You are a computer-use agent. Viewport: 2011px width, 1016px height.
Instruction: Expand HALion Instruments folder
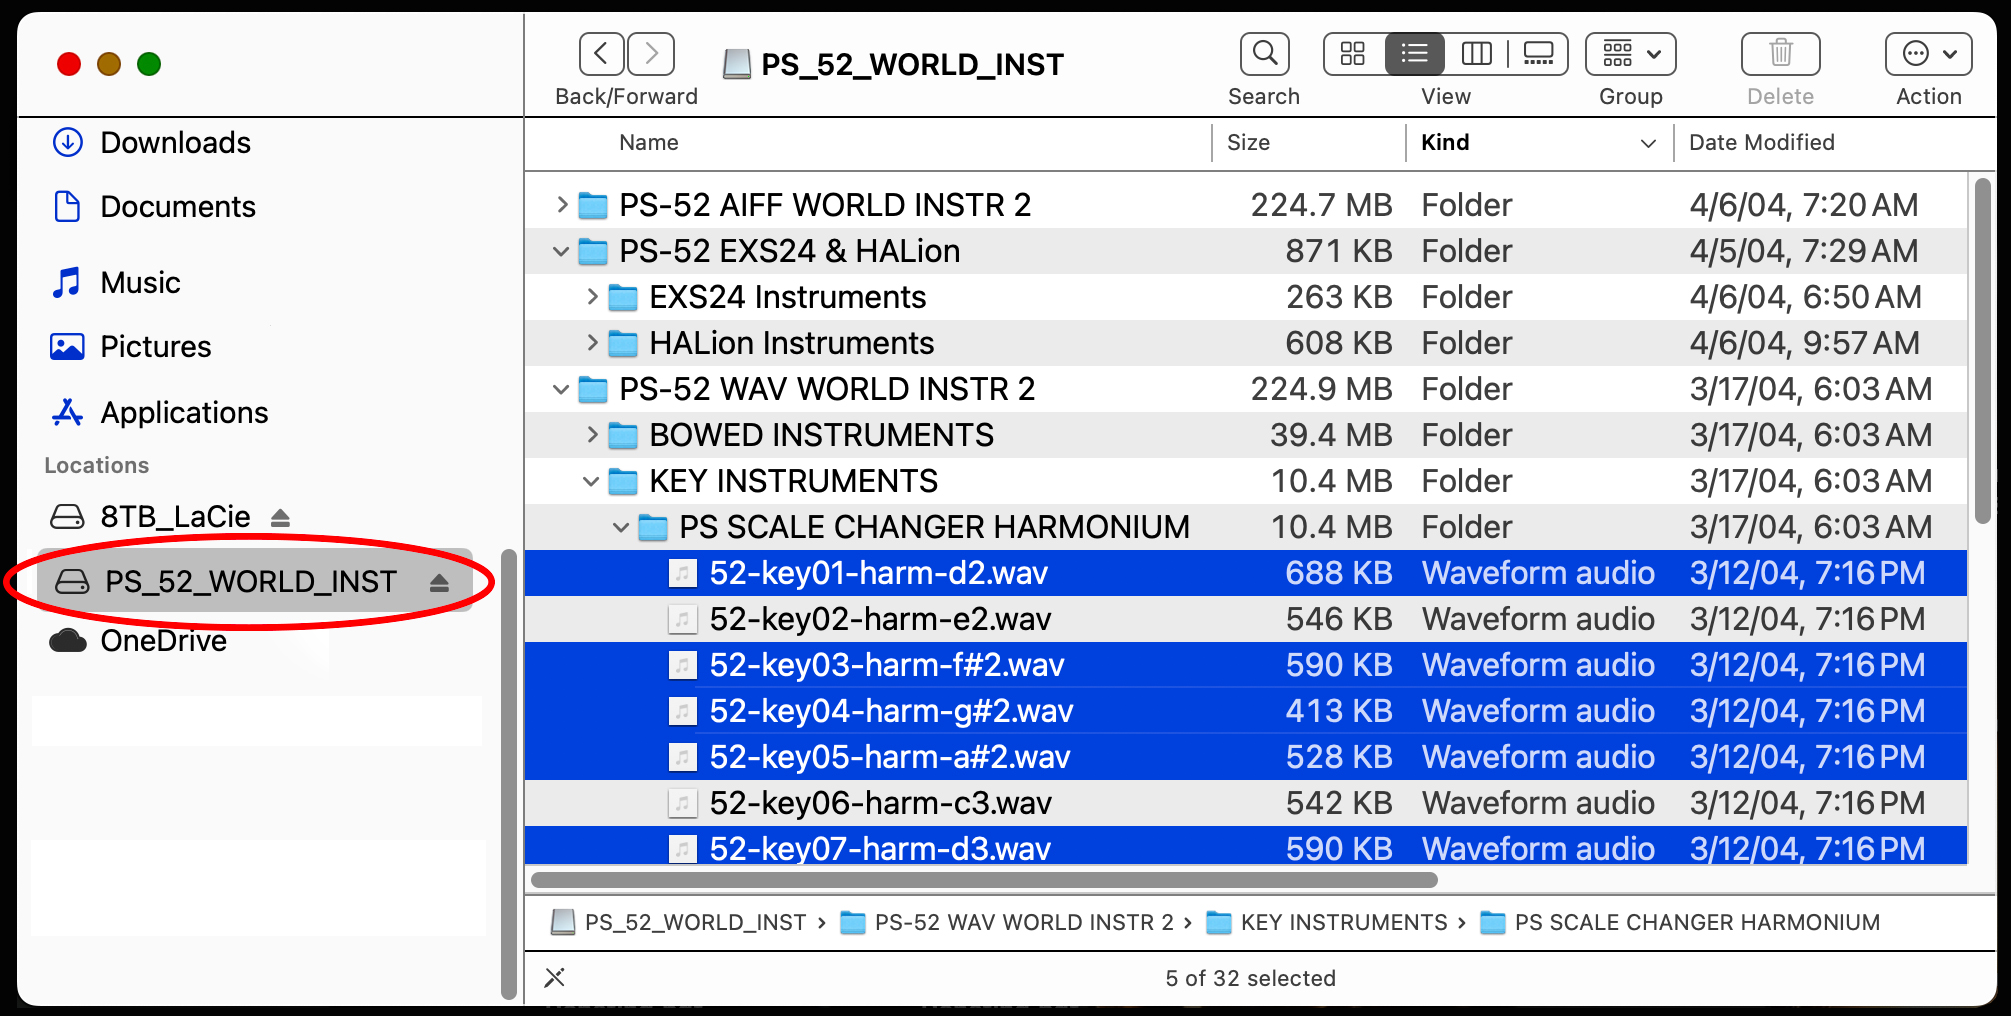pyautogui.click(x=592, y=343)
